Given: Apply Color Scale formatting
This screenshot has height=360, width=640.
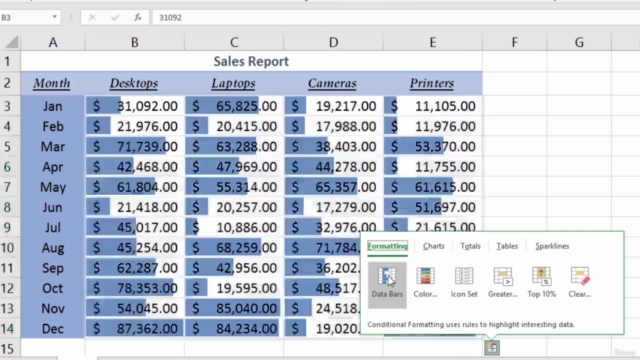Looking at the screenshot, I should [x=425, y=282].
